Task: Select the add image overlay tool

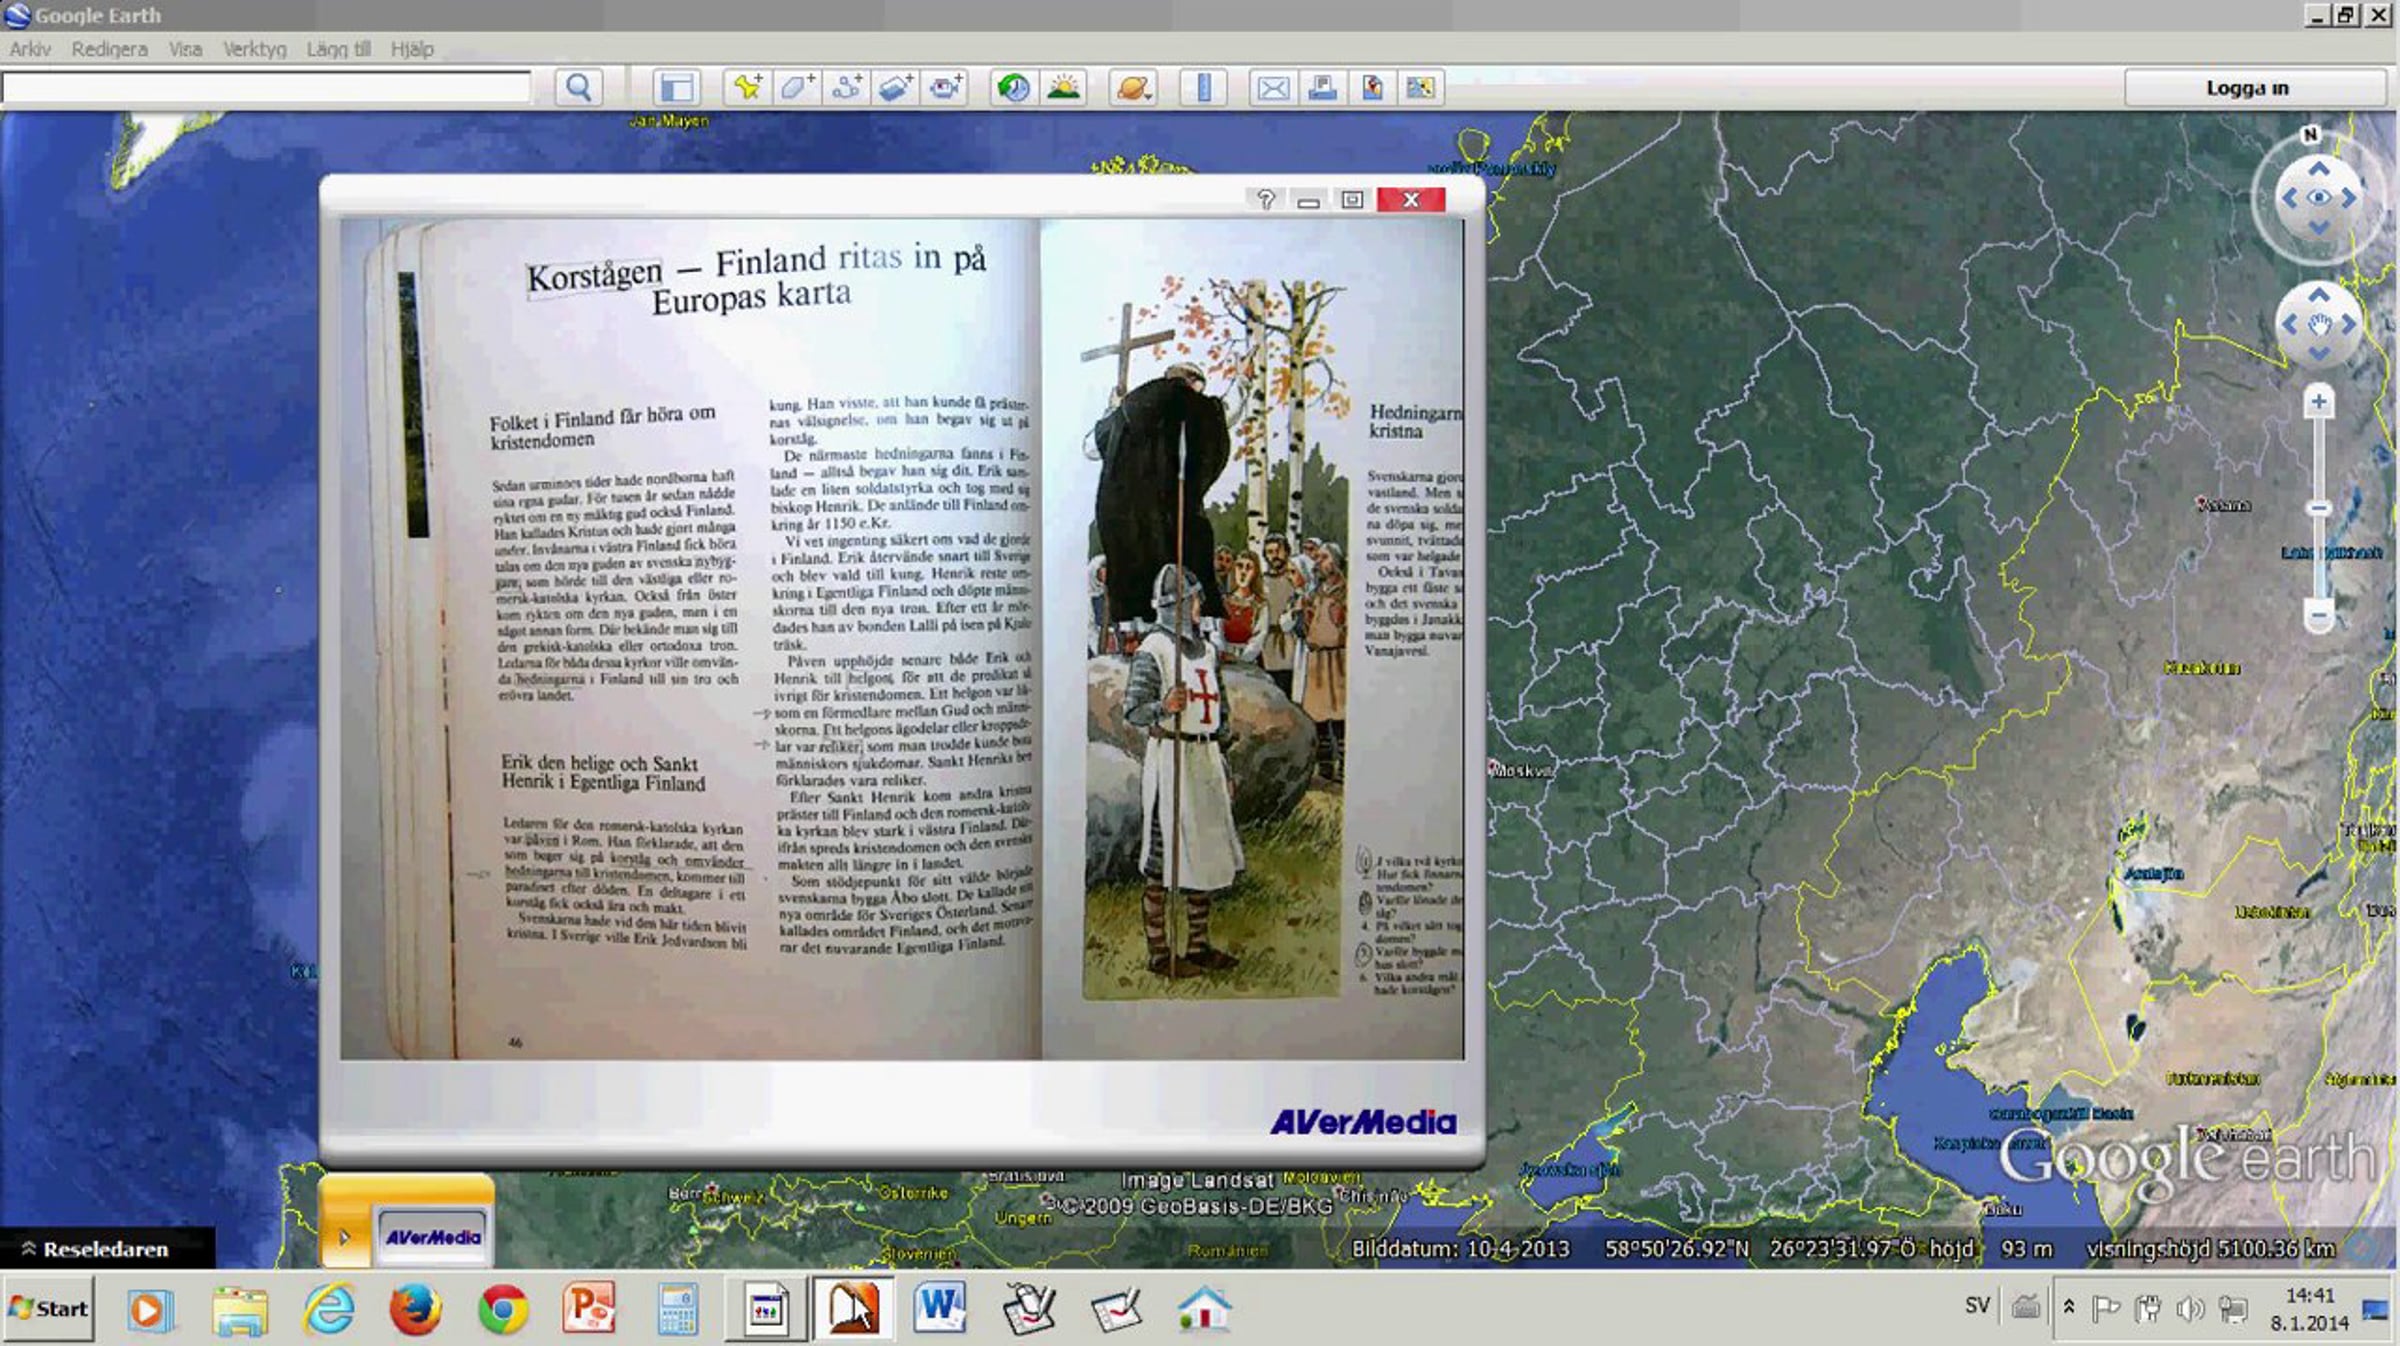Action: tap(895, 88)
